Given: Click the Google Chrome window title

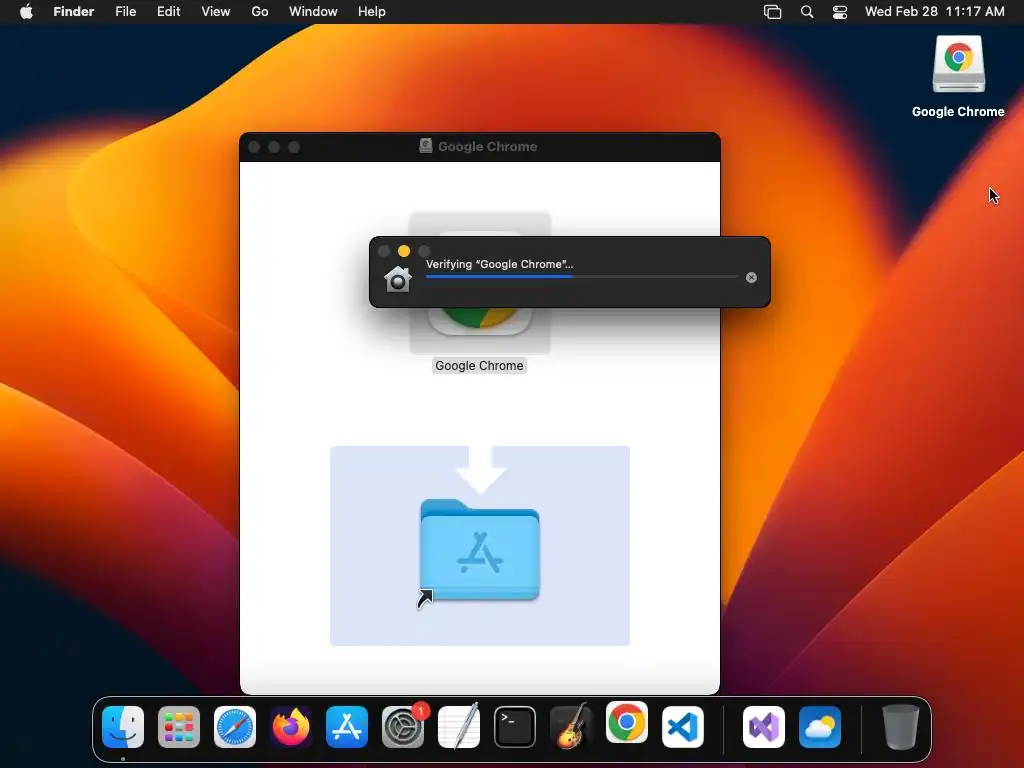Looking at the screenshot, I should (487, 147).
